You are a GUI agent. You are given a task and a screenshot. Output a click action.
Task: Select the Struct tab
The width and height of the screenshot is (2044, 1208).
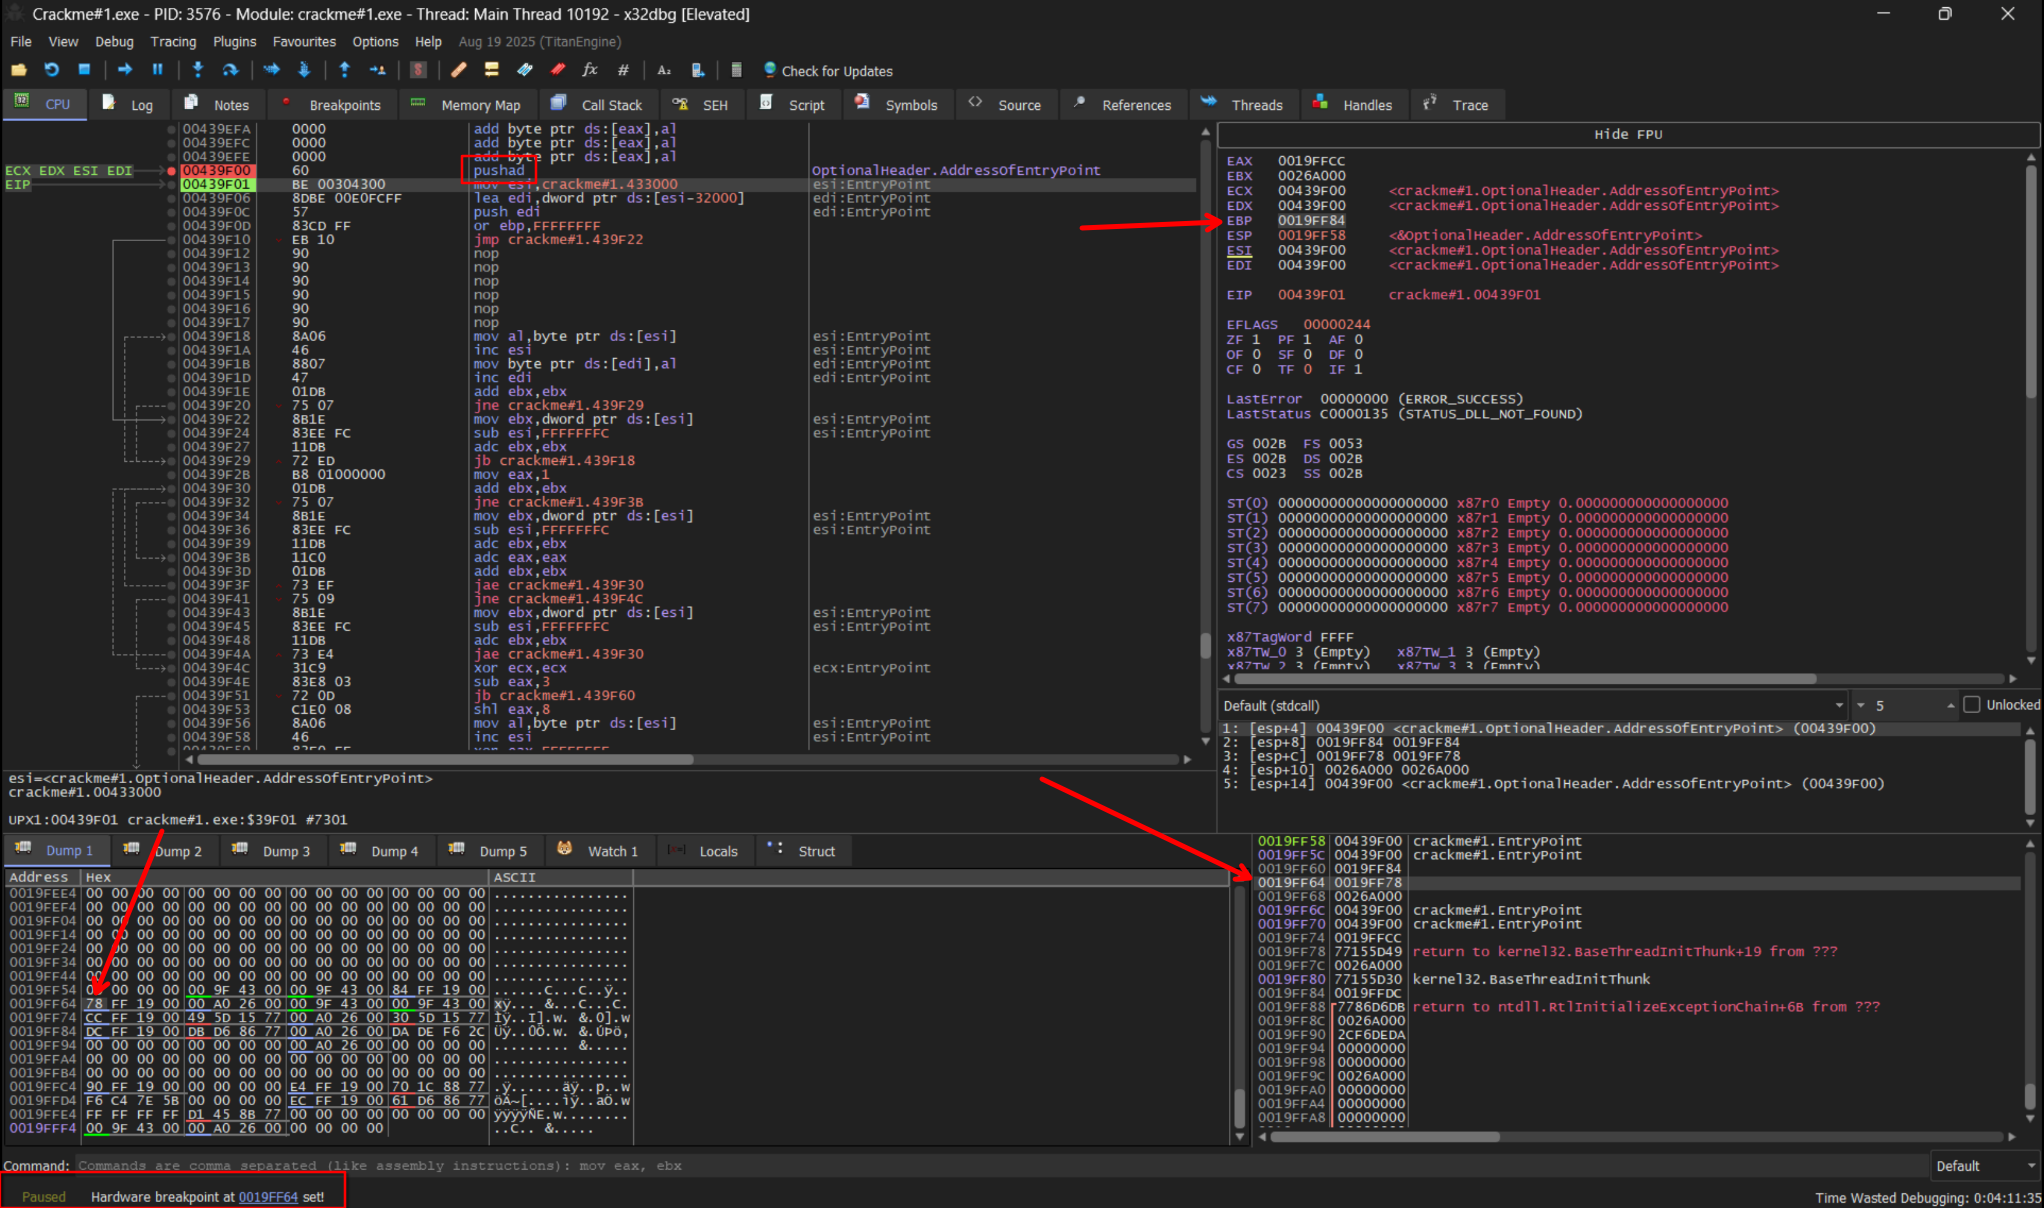802,851
